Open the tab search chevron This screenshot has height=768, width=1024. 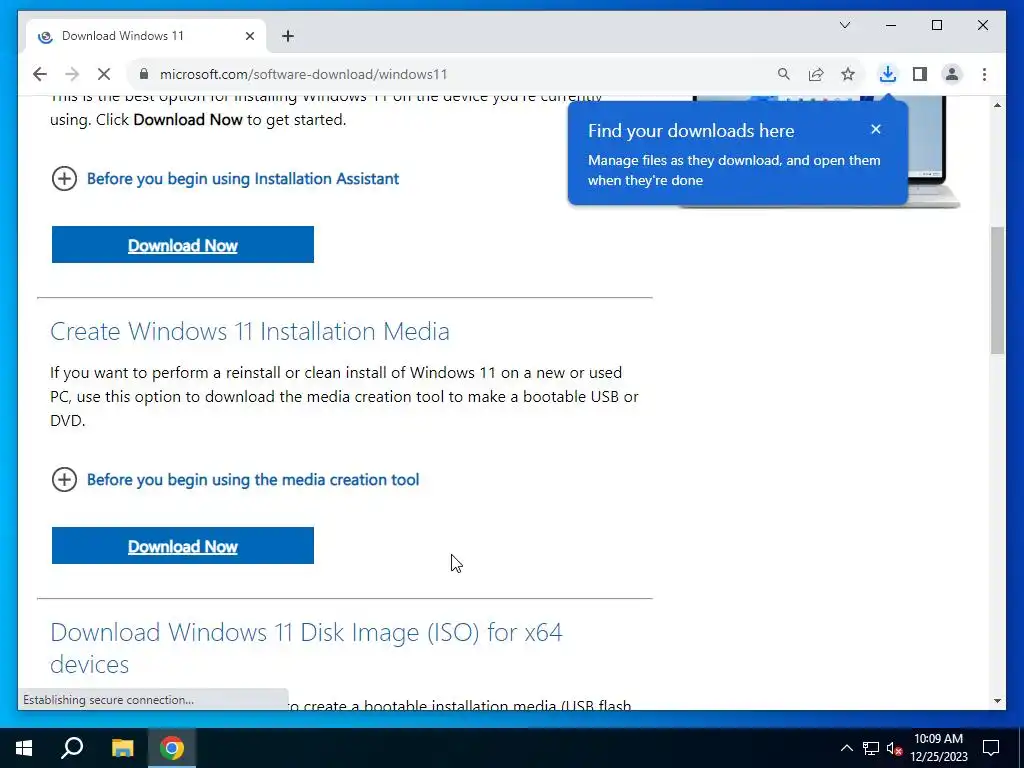845,25
